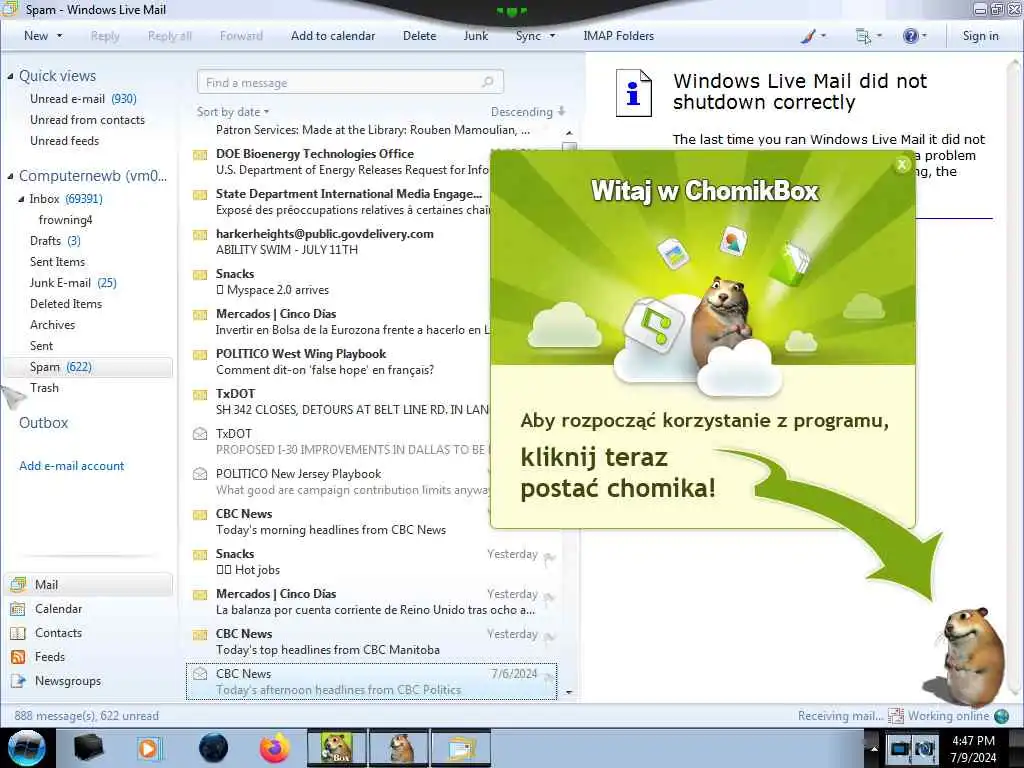Click envelope icon of harkerheights message
The height and width of the screenshot is (768, 1024).
tap(200, 234)
